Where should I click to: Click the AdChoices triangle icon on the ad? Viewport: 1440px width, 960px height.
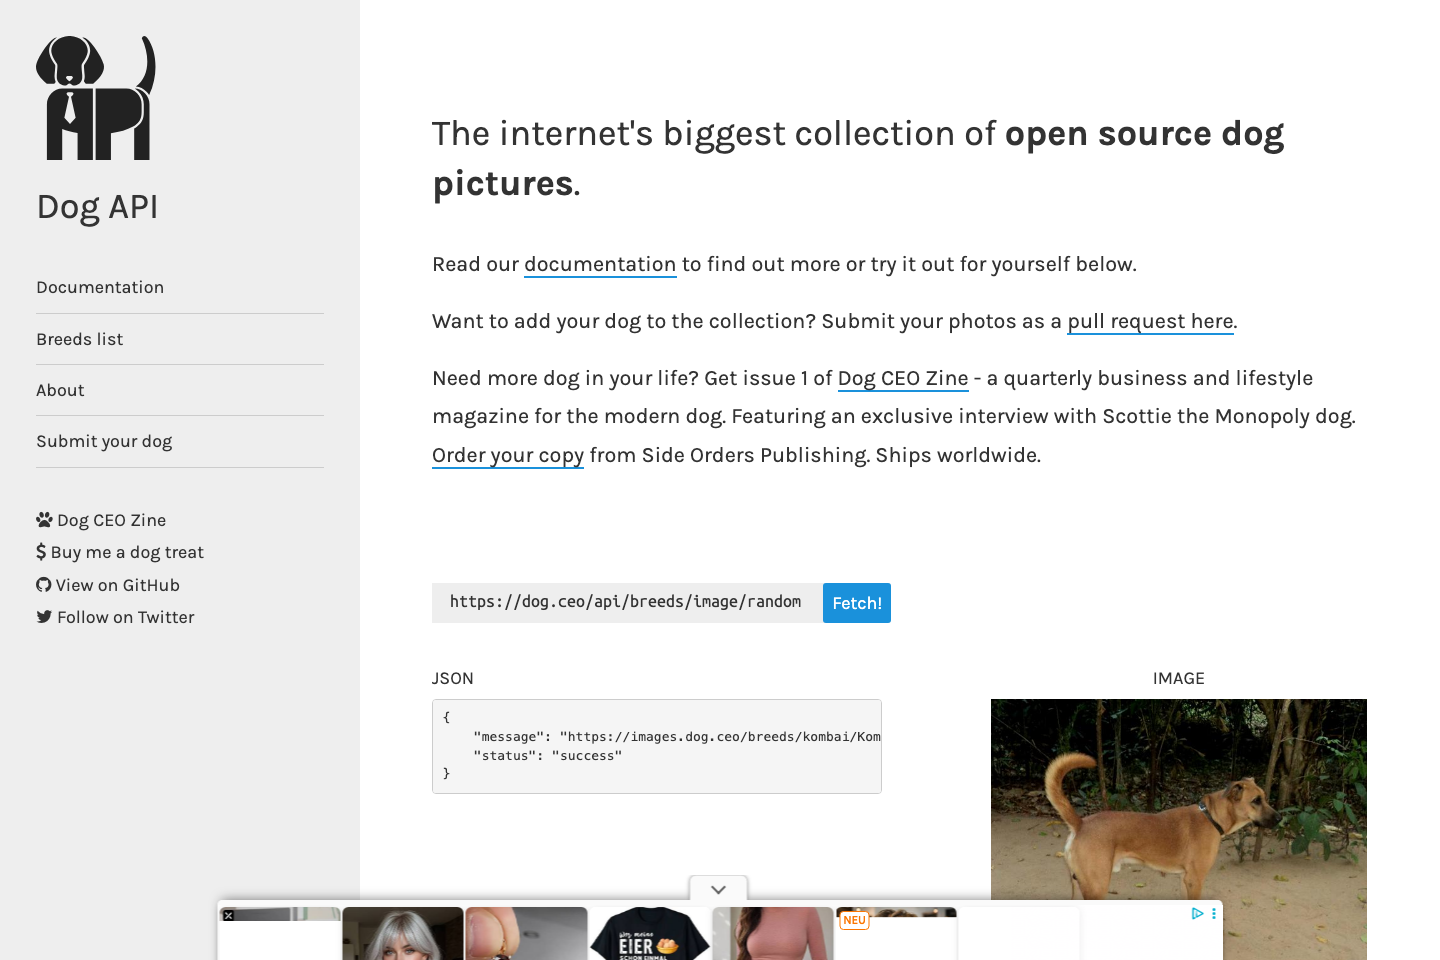[1198, 913]
